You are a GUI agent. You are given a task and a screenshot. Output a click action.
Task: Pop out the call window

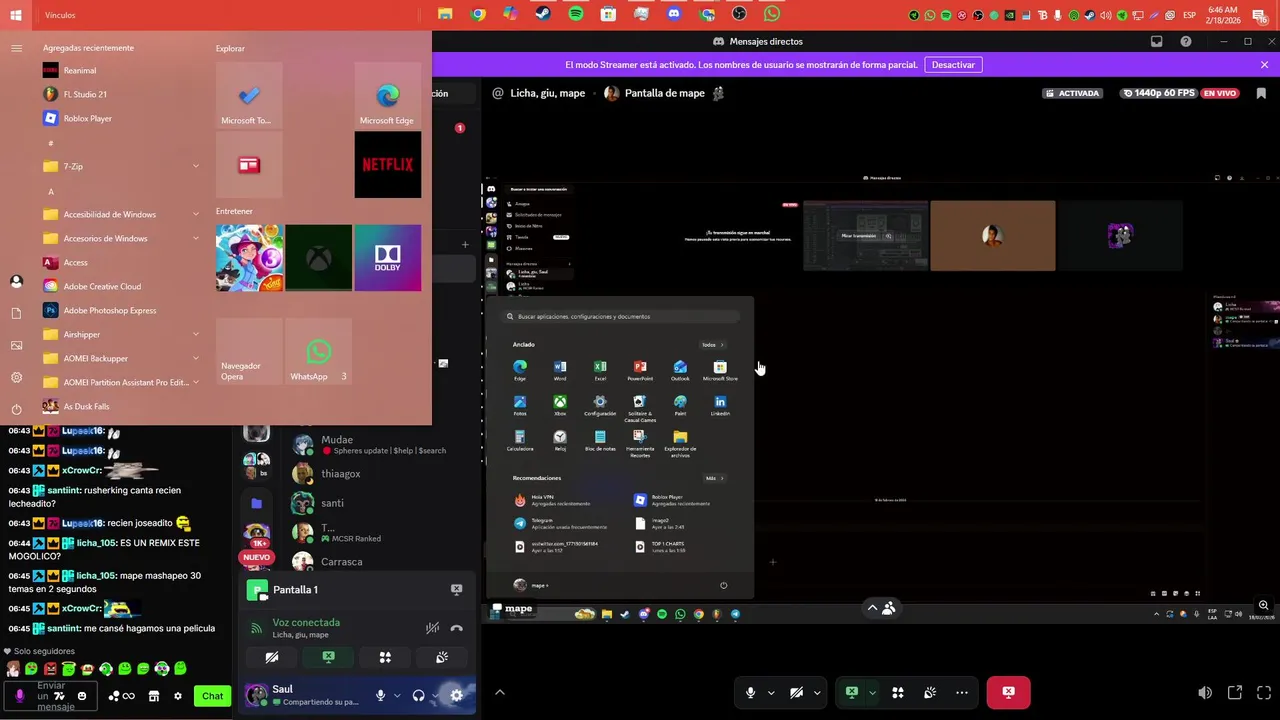pos(1235,693)
